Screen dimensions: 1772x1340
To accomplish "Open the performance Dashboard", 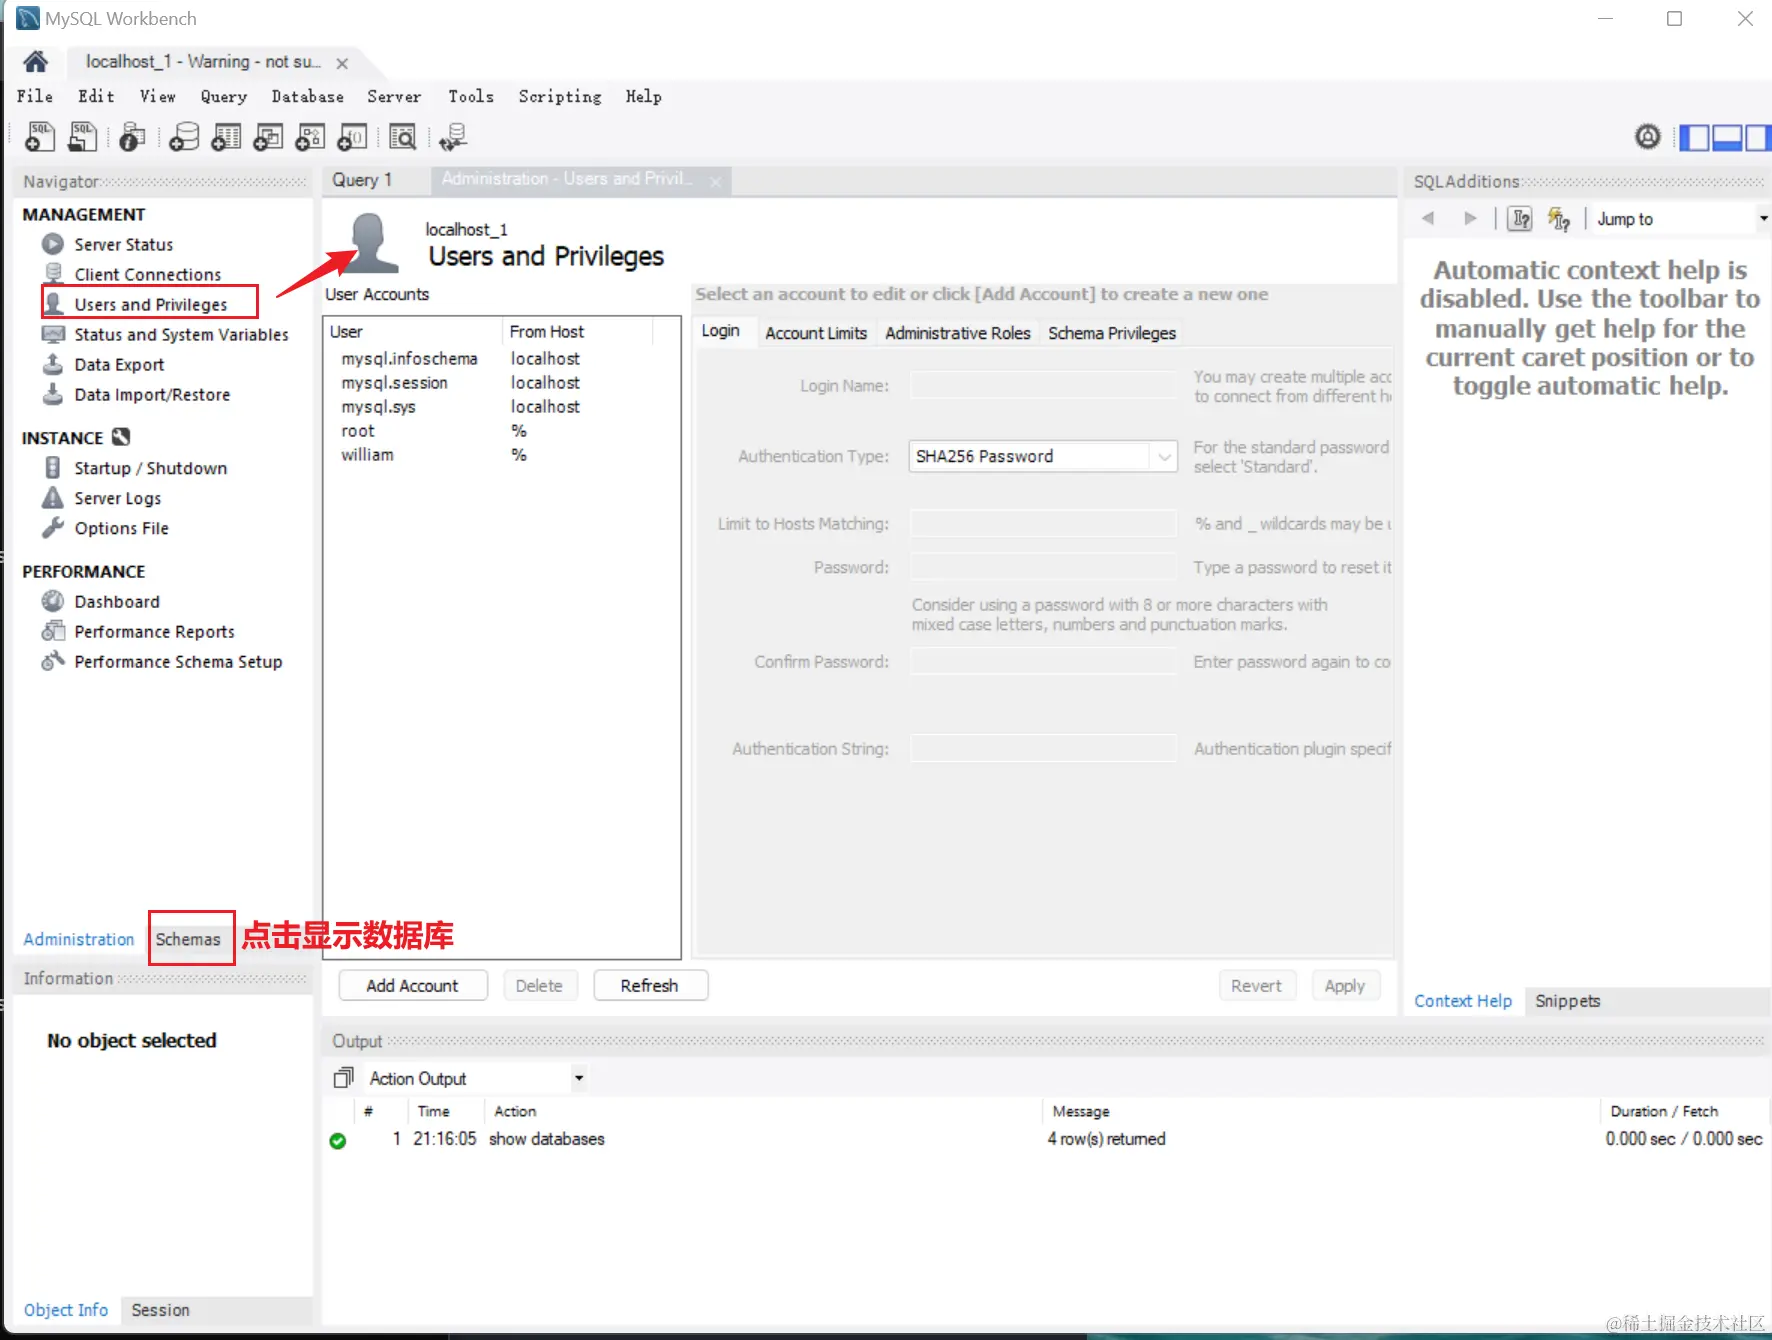I will [x=117, y=601].
